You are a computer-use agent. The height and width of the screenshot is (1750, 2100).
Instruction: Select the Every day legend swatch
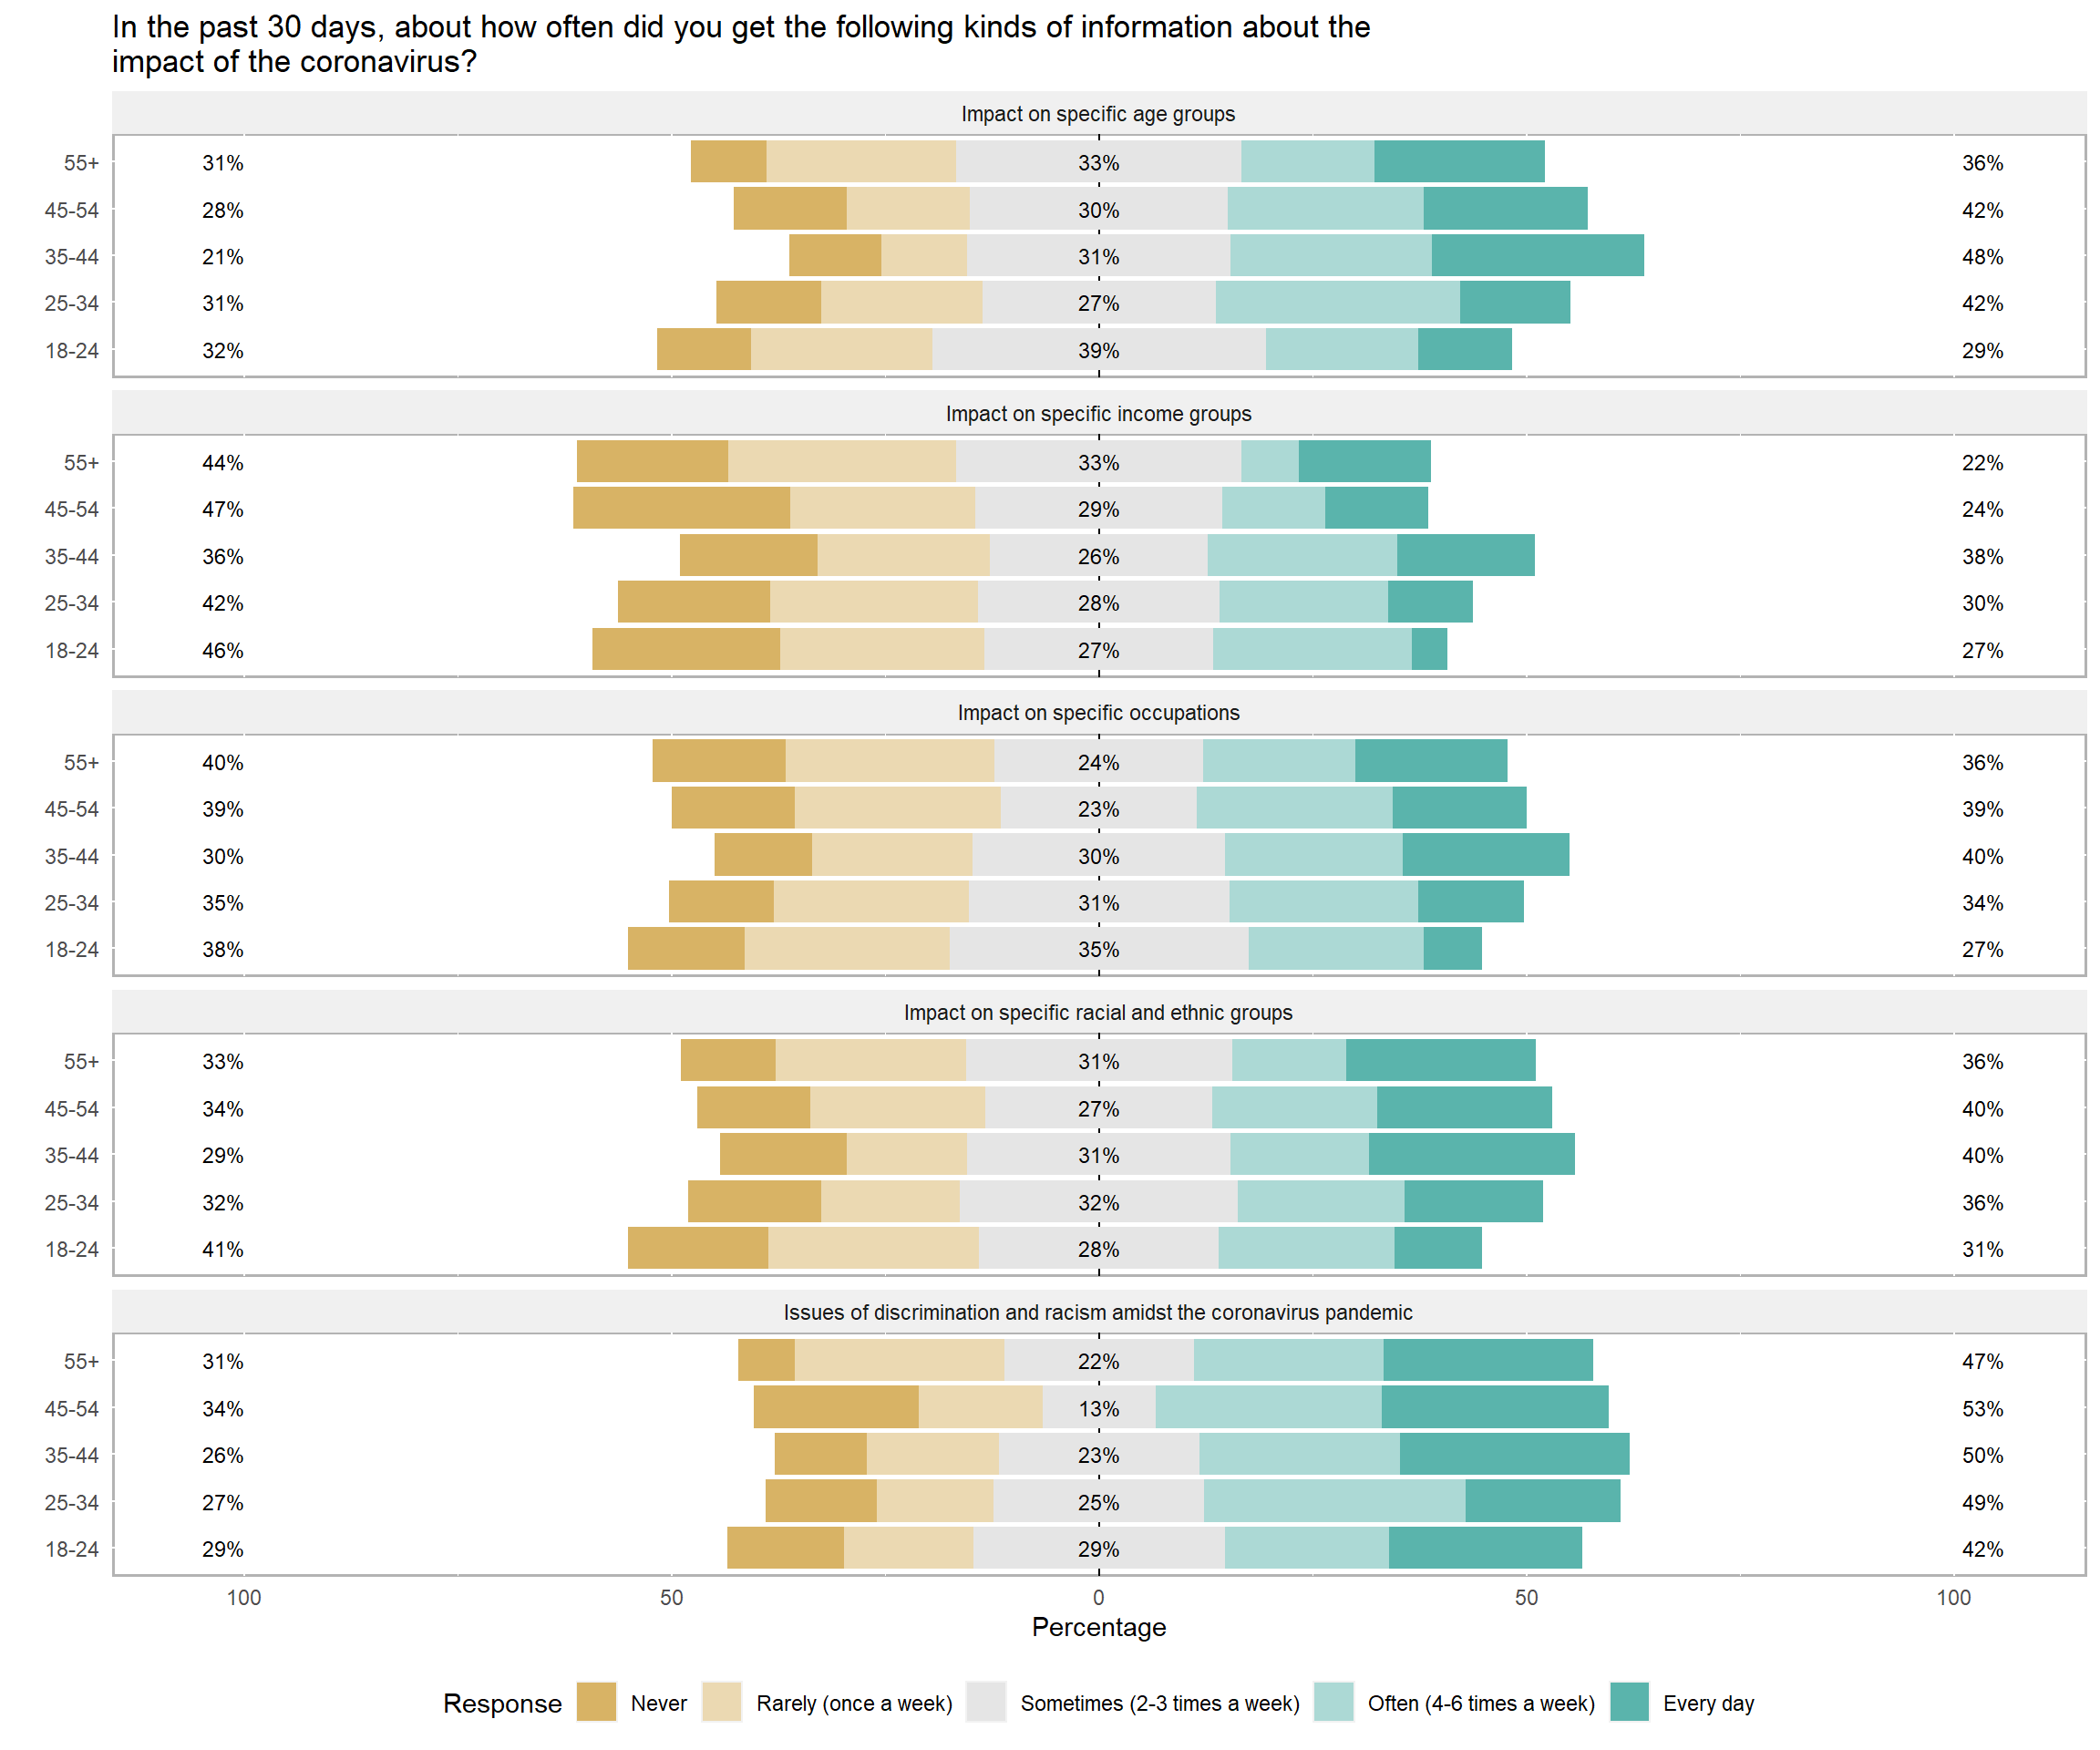1629,1702
